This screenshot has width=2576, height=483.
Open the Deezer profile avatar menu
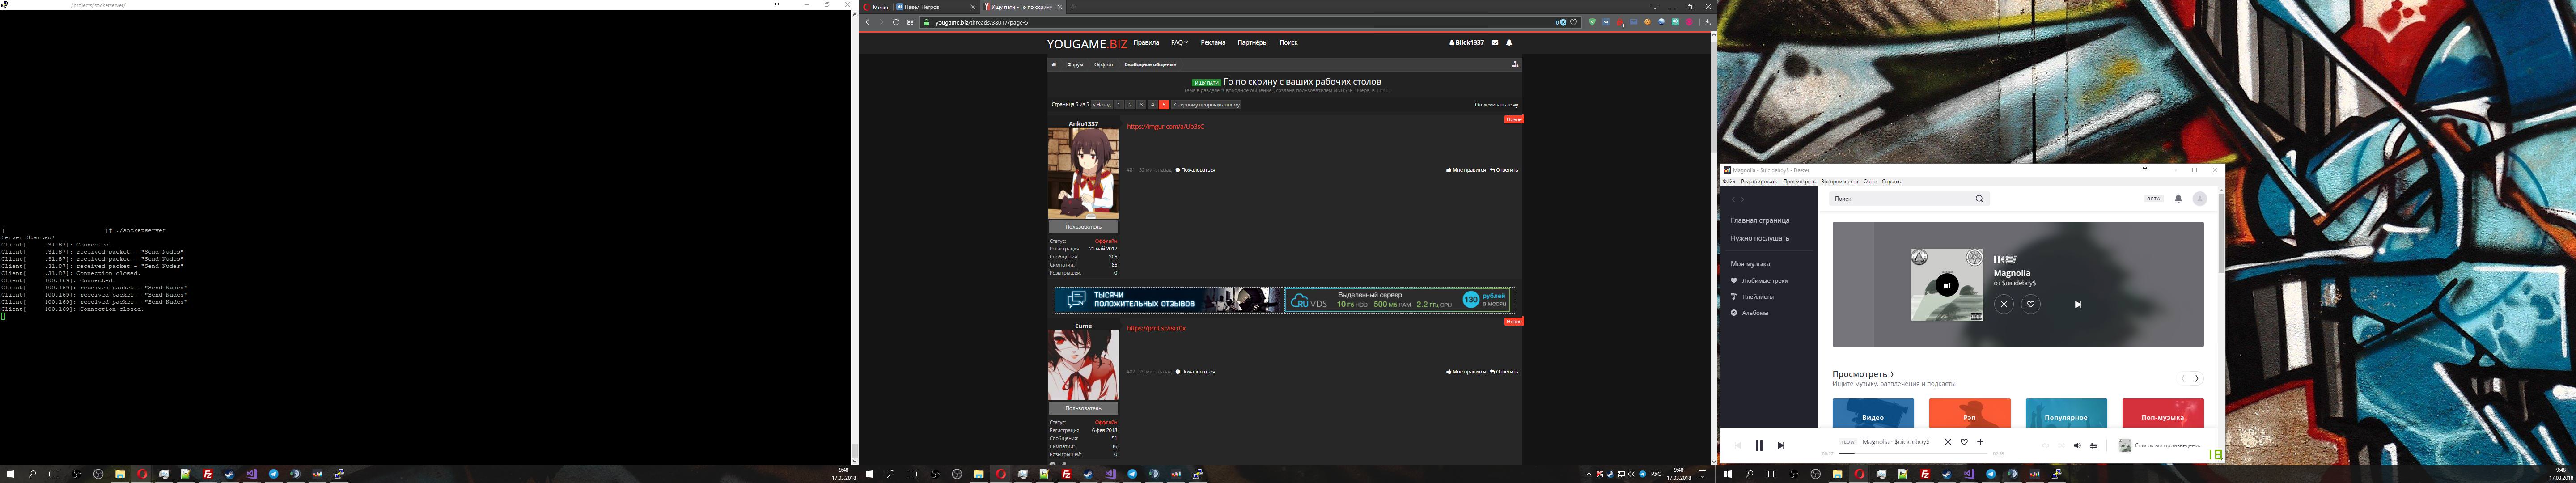click(2200, 199)
